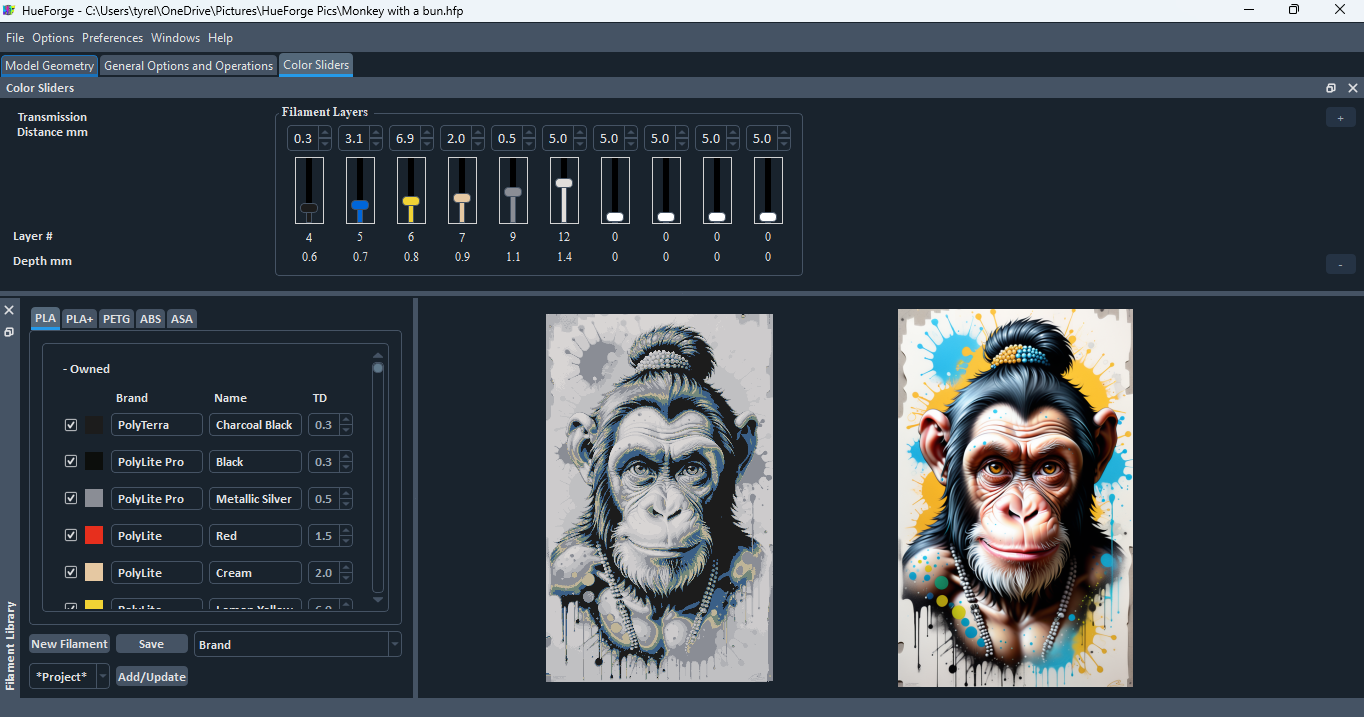Click the HueForge icon in the title bar
This screenshot has width=1364, height=717.
(x=10, y=10)
